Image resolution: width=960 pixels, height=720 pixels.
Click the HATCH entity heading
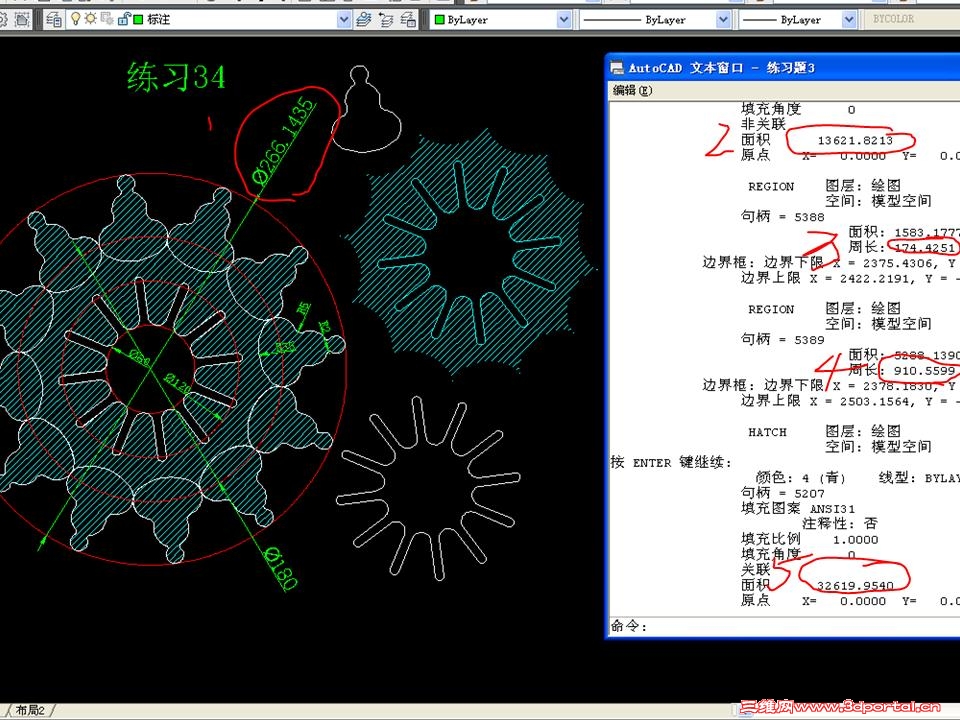pyautogui.click(x=767, y=432)
